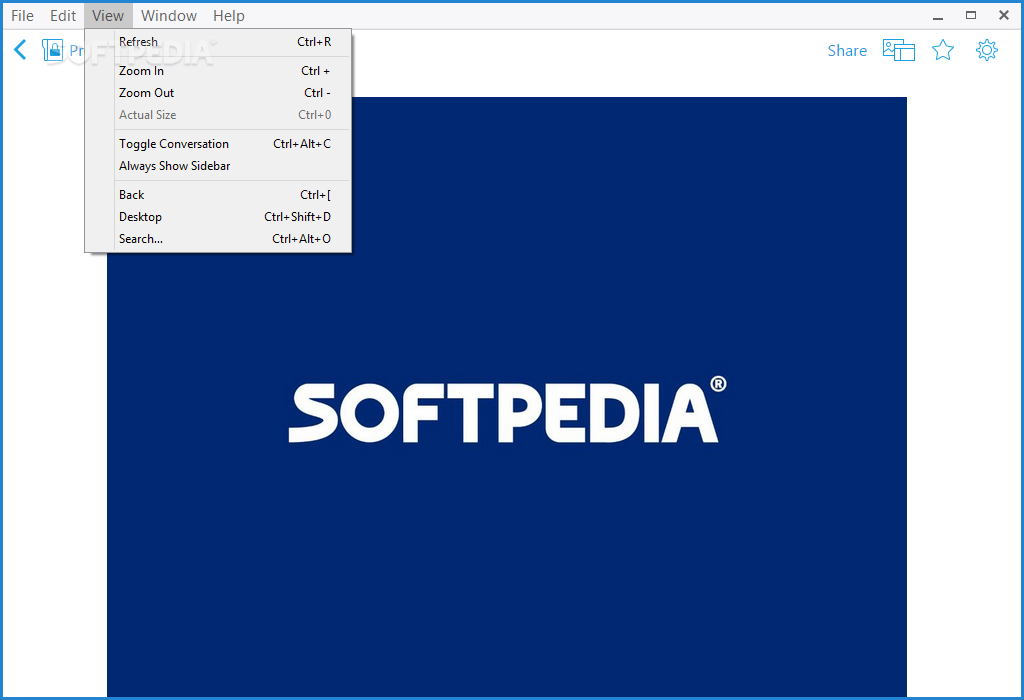Close the application window
This screenshot has width=1024, height=700.
(x=1004, y=16)
